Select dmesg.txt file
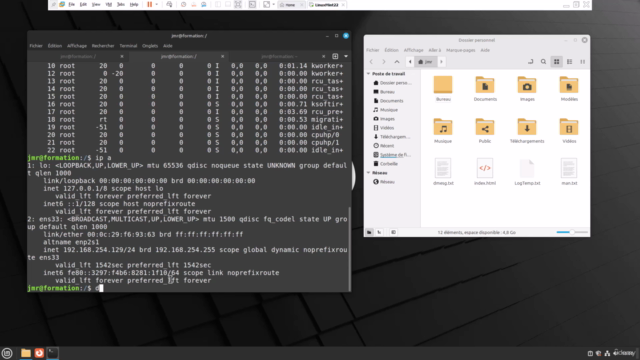 point(443,172)
